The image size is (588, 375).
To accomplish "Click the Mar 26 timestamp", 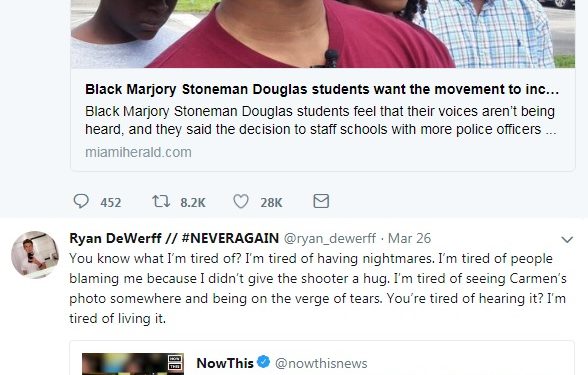I will coord(410,238).
